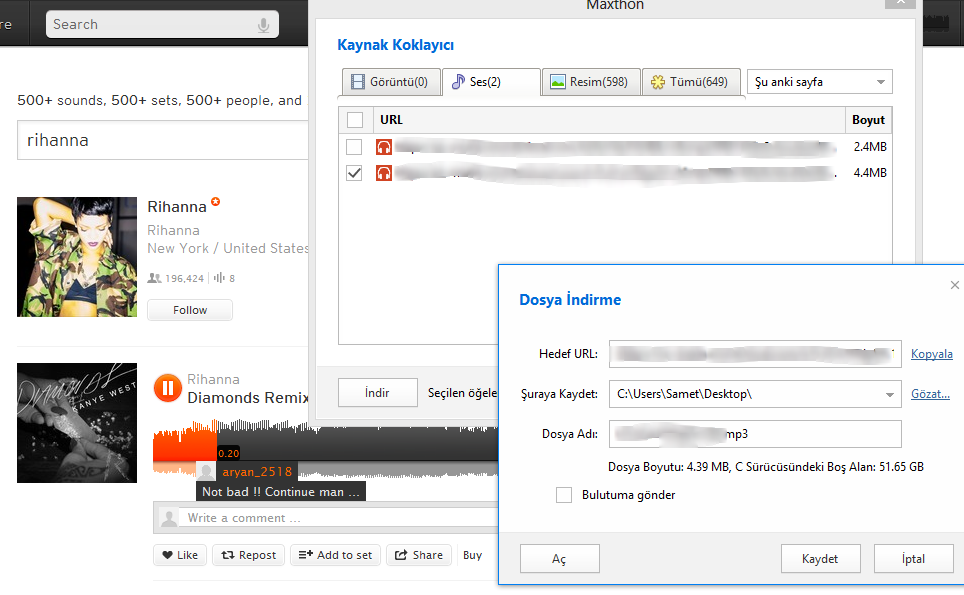The width and height of the screenshot is (964, 595).
Task: Toggle the select-all checkbox in the URL header
Action: (x=355, y=120)
